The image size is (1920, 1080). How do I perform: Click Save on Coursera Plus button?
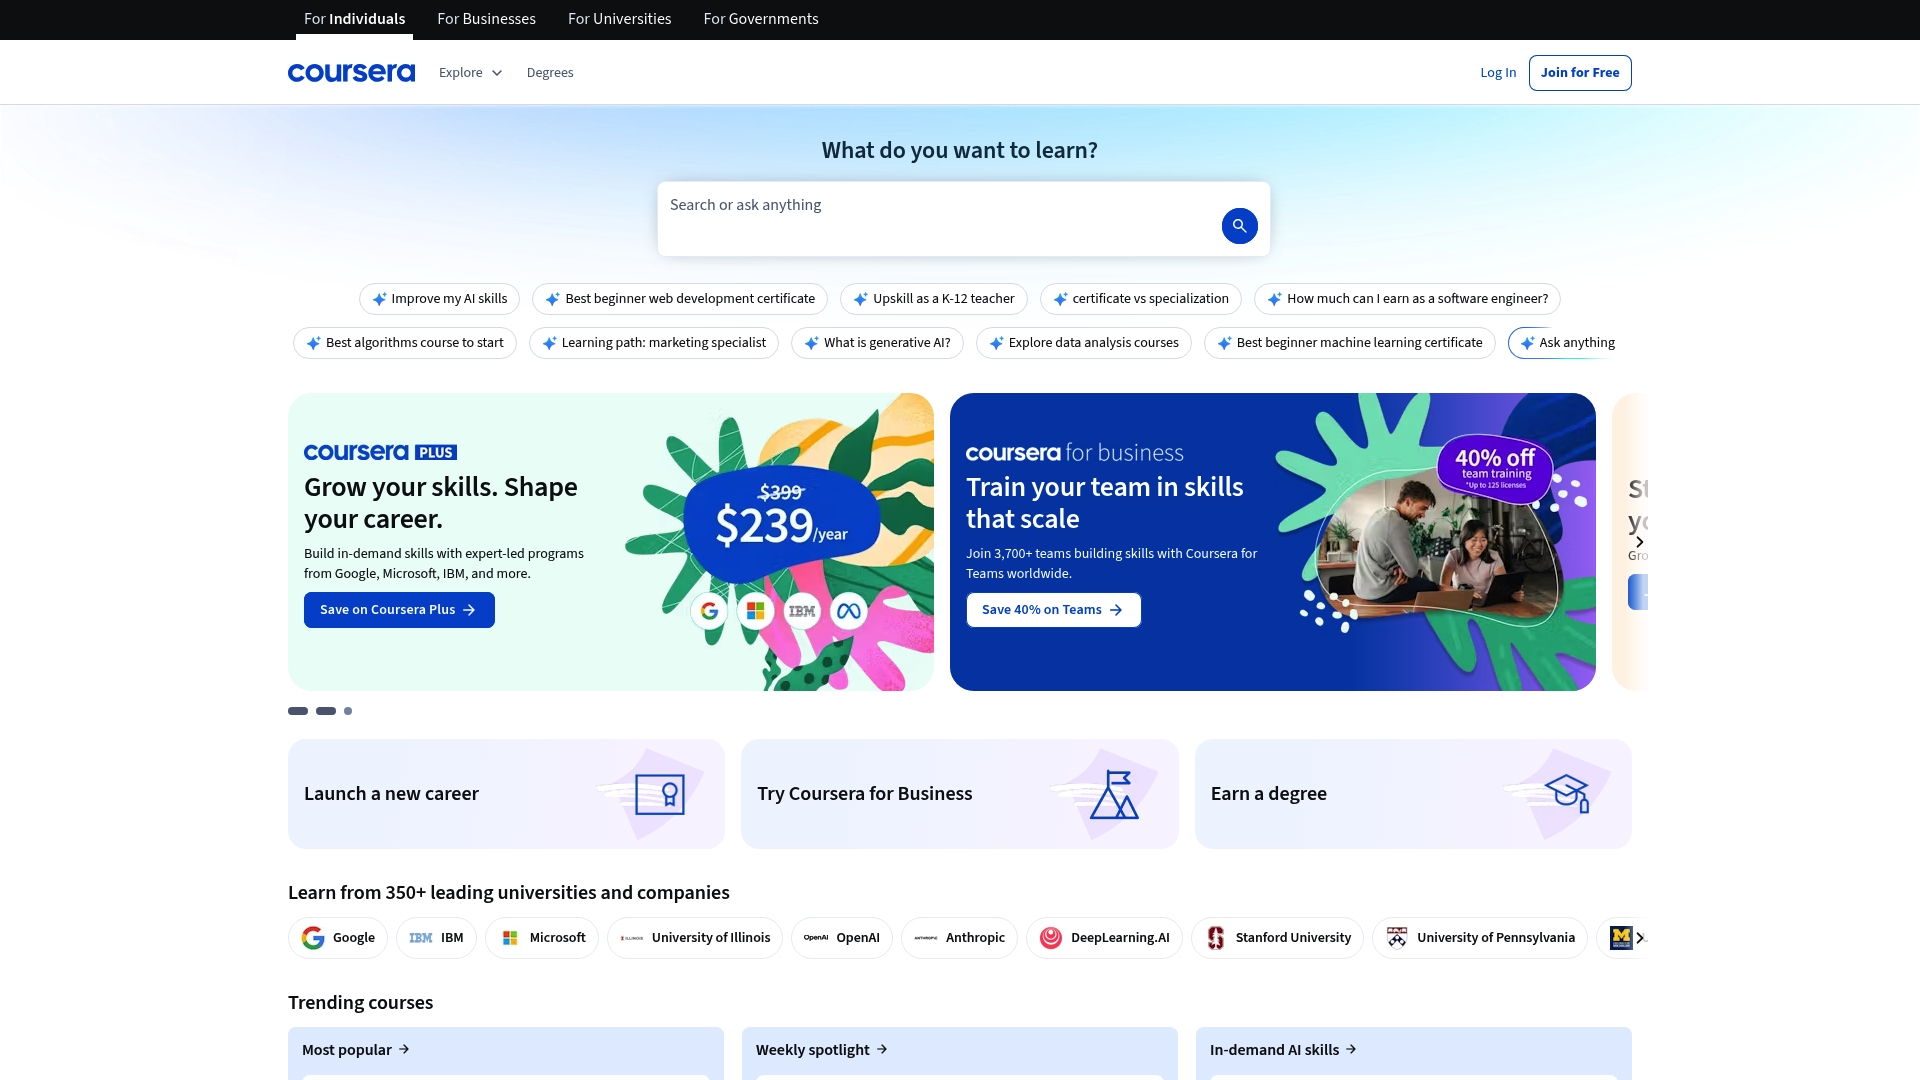(x=399, y=610)
